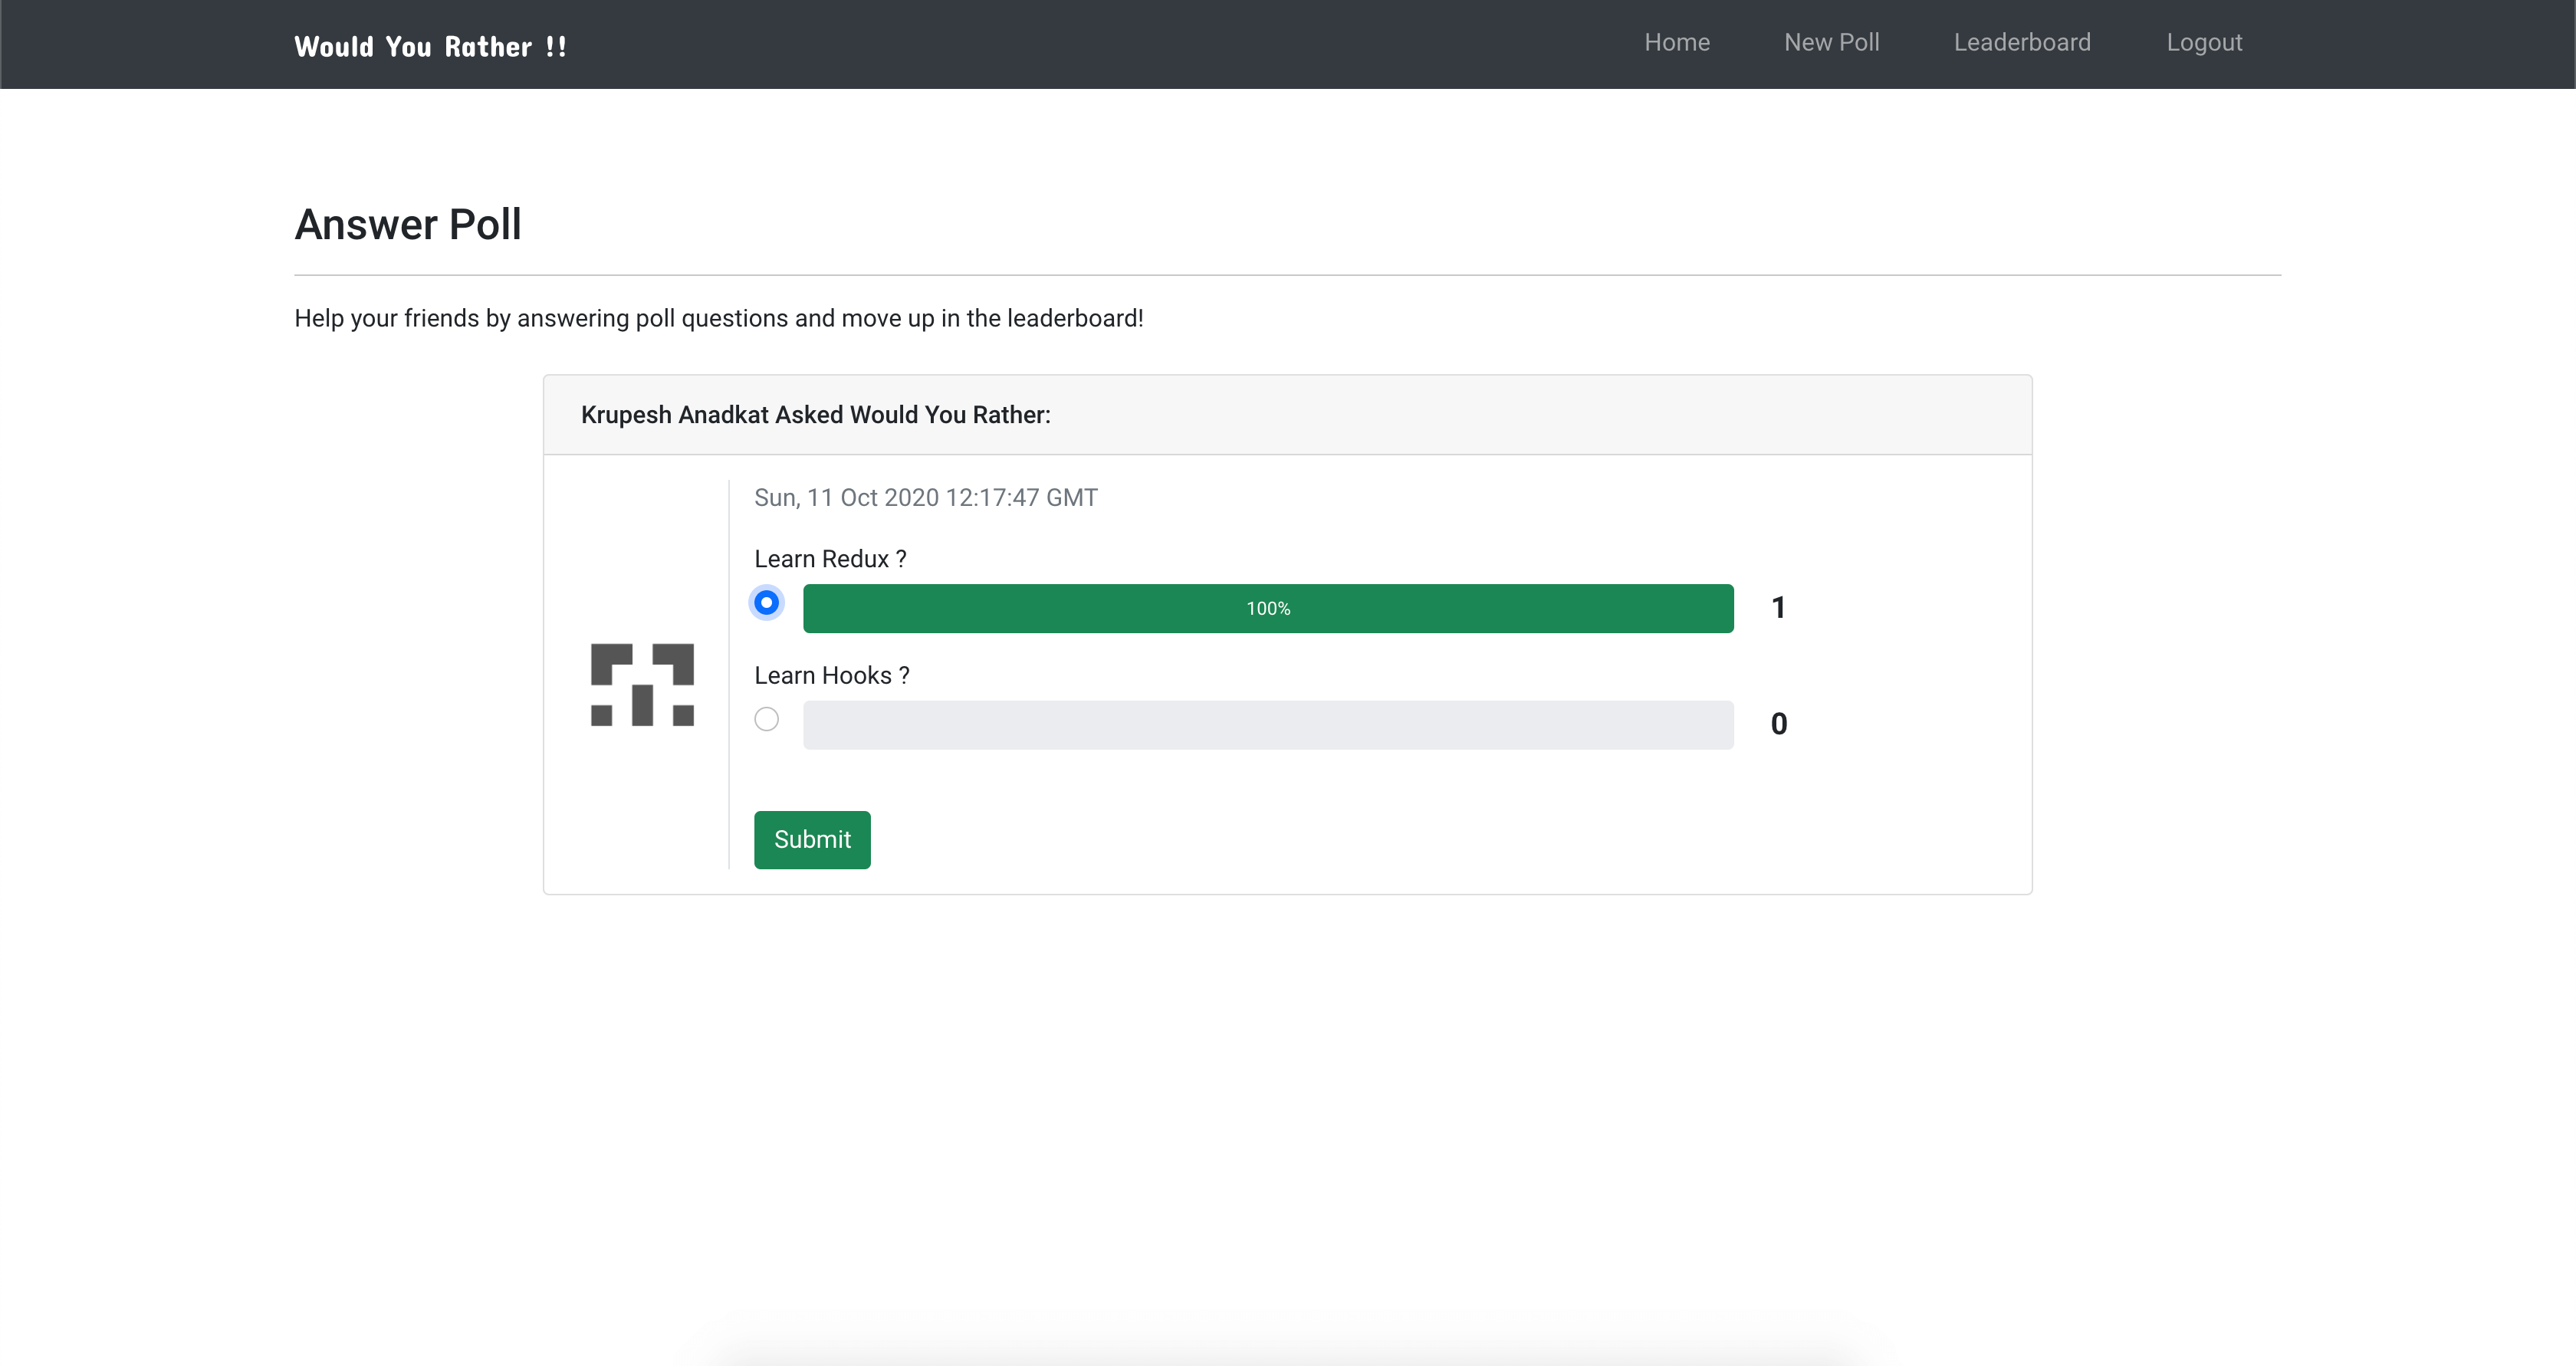Click the Would You Rather brand title

coord(430,46)
